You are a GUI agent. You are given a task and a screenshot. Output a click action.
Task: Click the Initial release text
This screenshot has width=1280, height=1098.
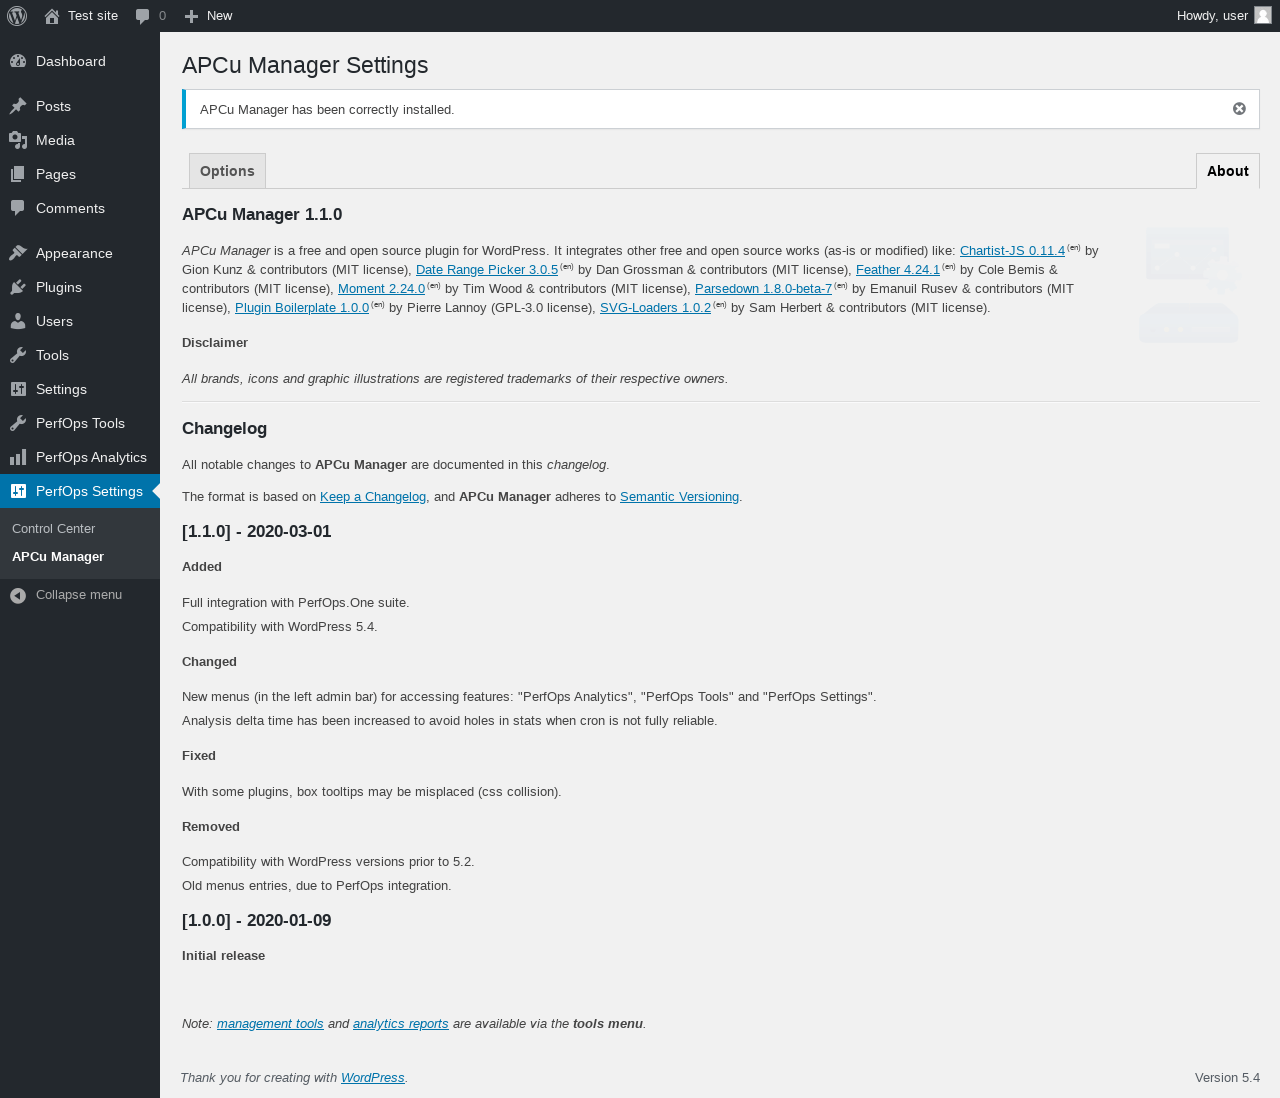(x=223, y=956)
